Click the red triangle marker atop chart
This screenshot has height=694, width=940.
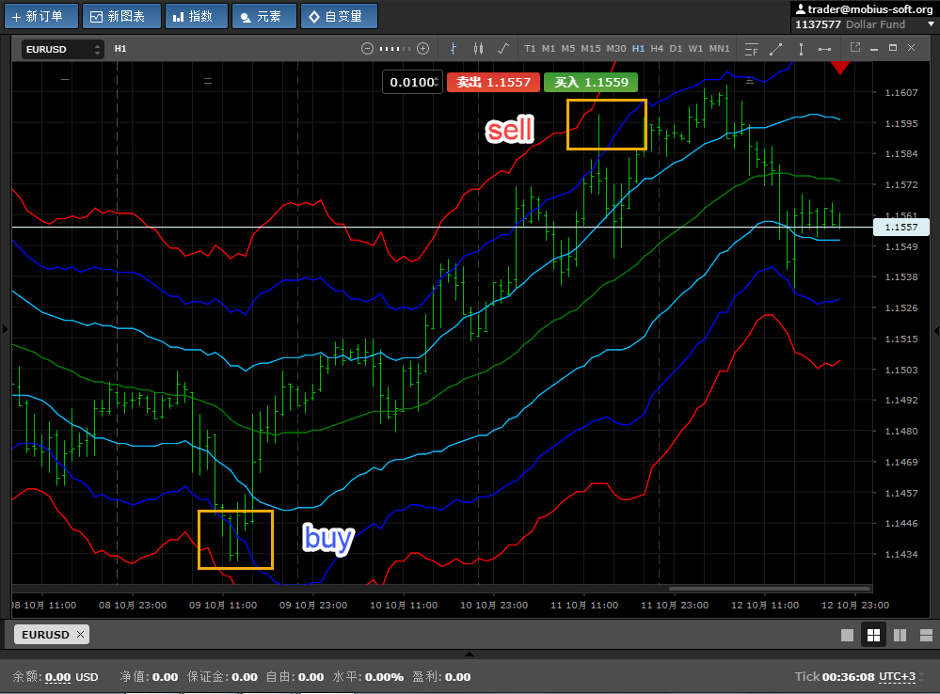pyautogui.click(x=840, y=68)
